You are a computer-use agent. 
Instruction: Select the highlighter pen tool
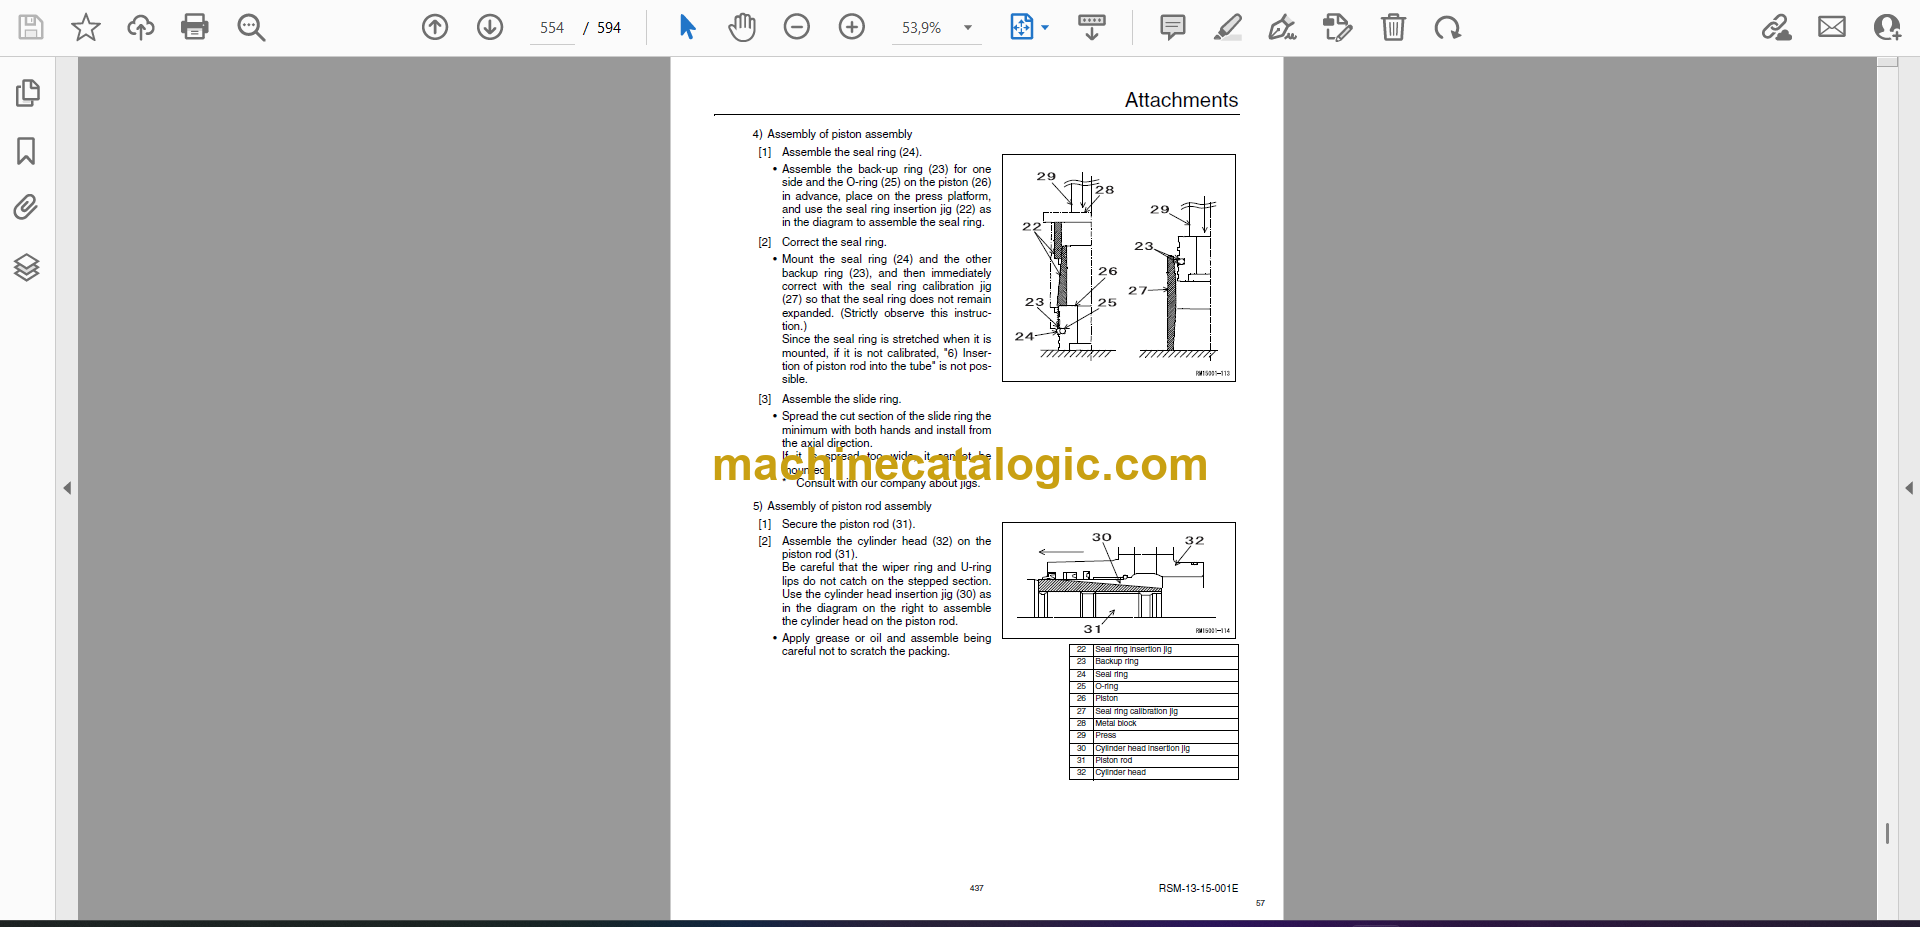(x=1228, y=27)
